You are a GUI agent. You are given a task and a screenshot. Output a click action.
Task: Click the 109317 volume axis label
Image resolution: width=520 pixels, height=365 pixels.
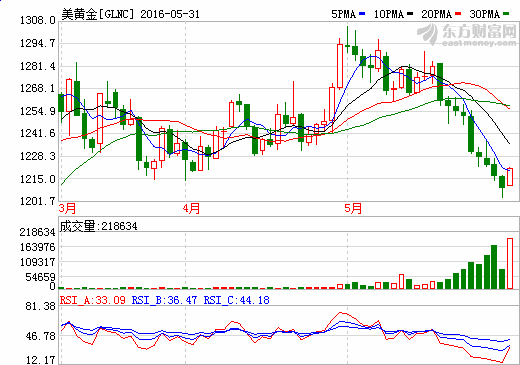[37, 262]
